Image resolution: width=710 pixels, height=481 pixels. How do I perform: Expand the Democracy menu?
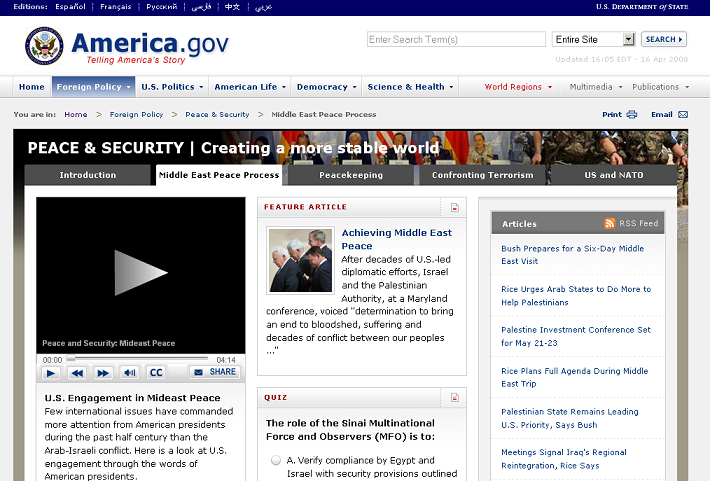pos(326,87)
